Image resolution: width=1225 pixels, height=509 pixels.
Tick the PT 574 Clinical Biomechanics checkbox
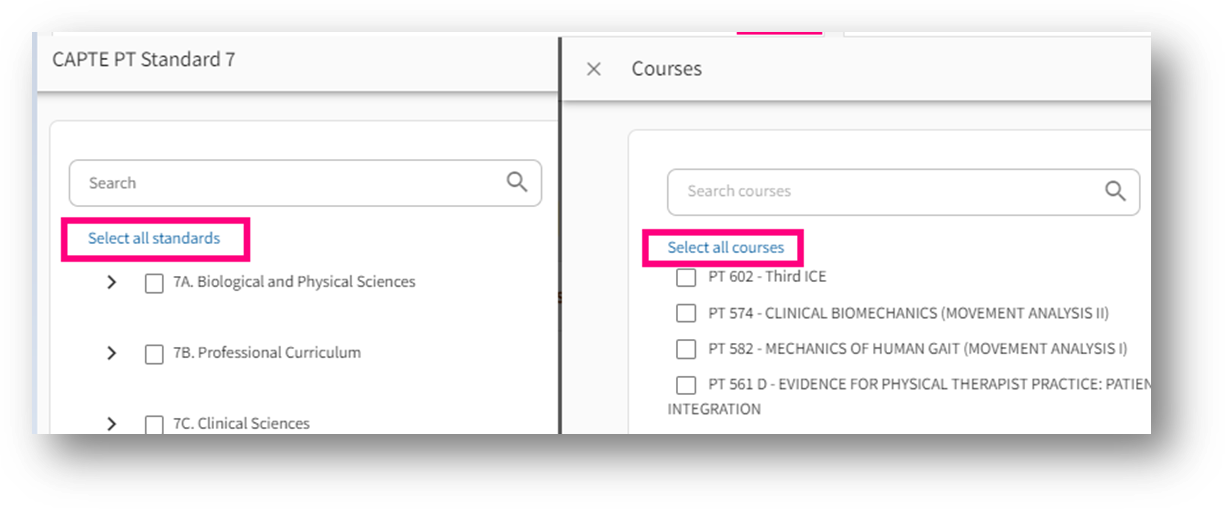tap(686, 313)
